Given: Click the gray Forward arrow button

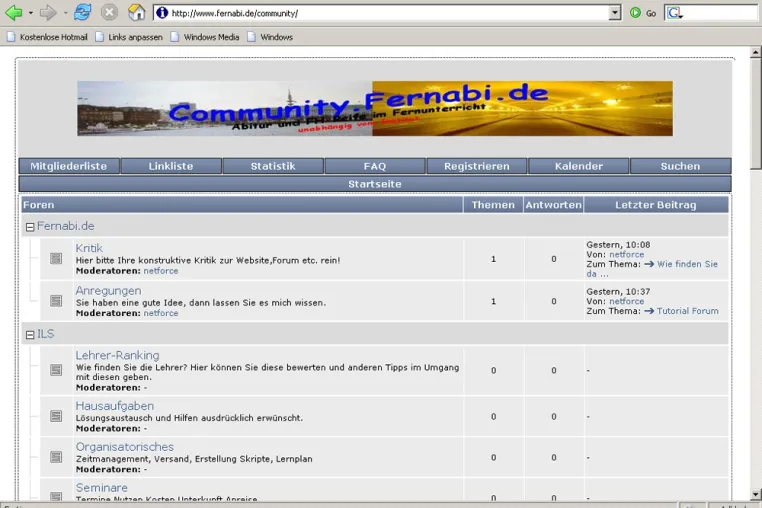Looking at the screenshot, I should (48, 13).
